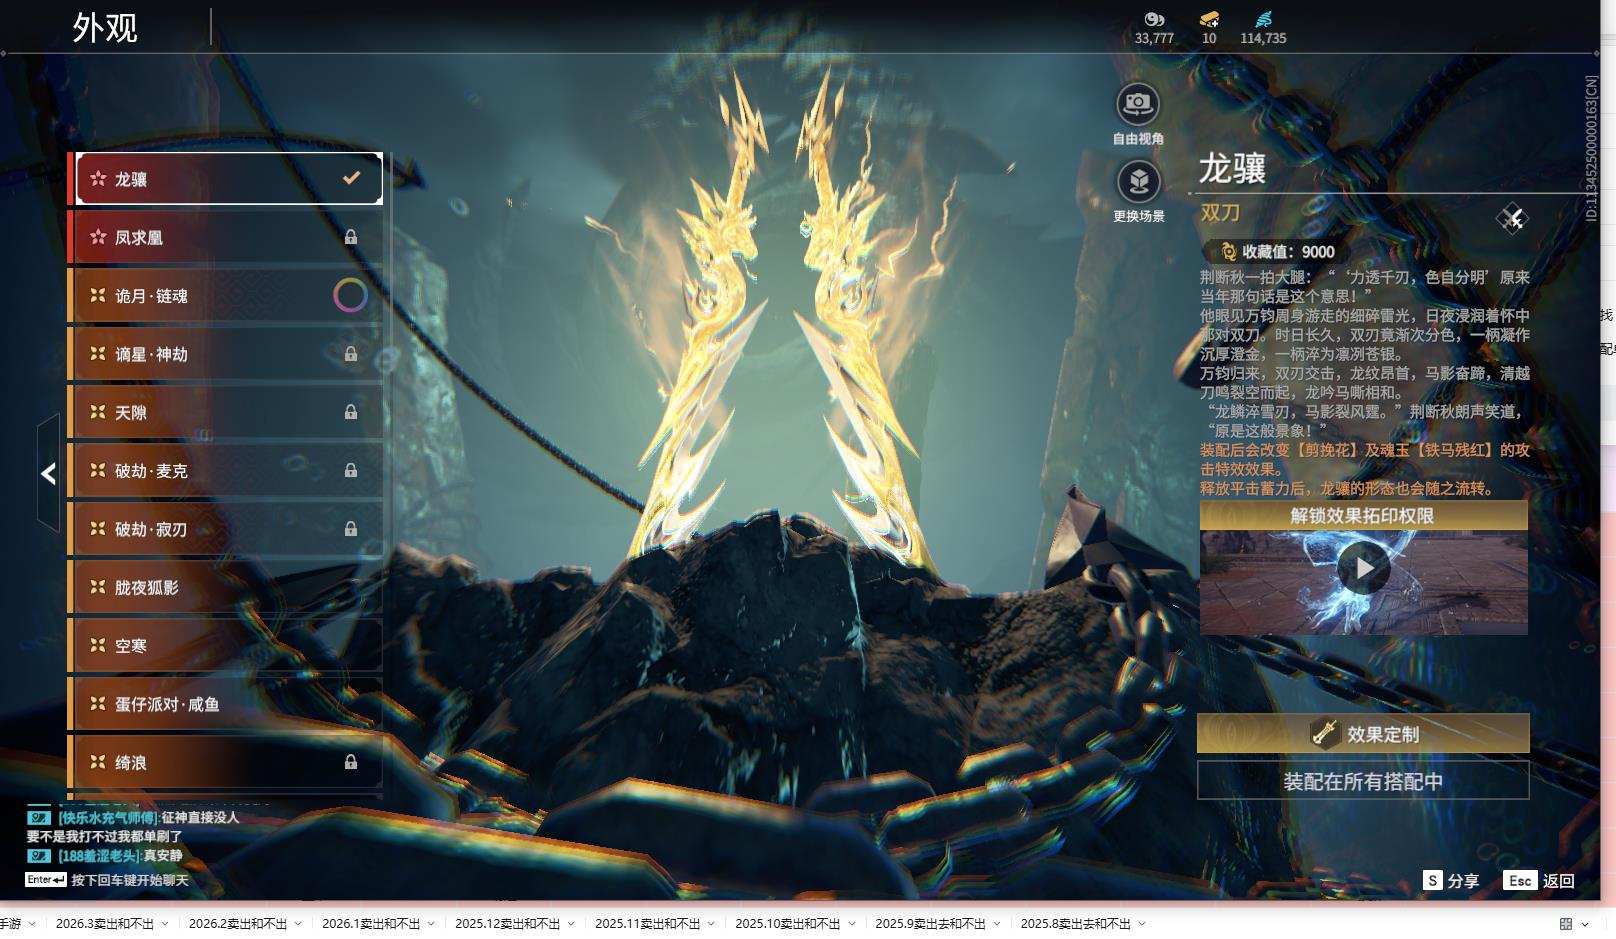The image size is (1616, 939).
Task: Click the 收藏值 collection value icon
Action: coord(1227,252)
